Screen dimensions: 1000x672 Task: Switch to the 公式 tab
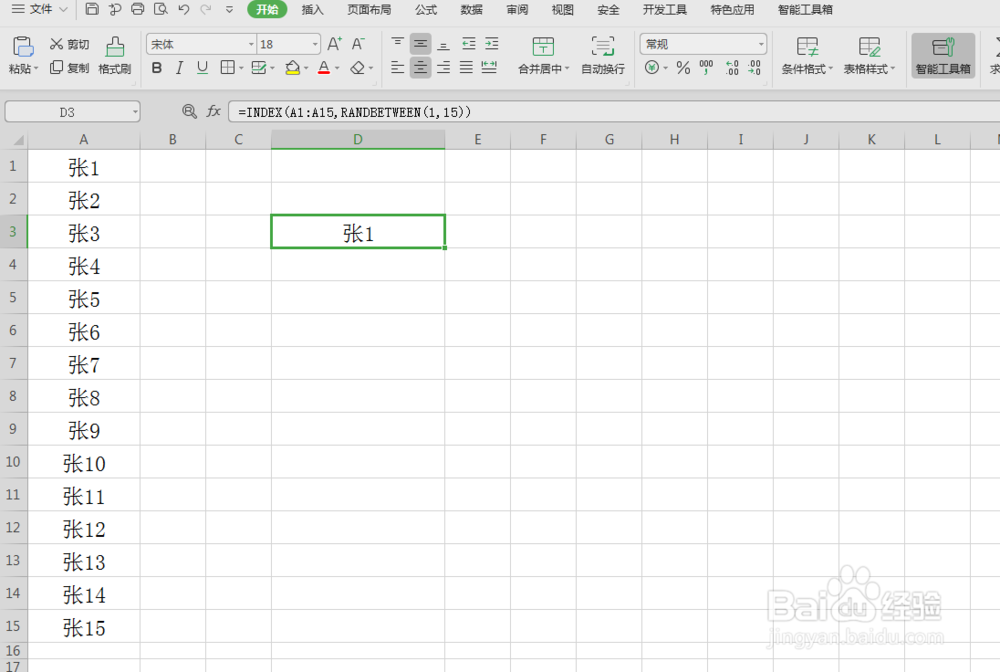426,10
